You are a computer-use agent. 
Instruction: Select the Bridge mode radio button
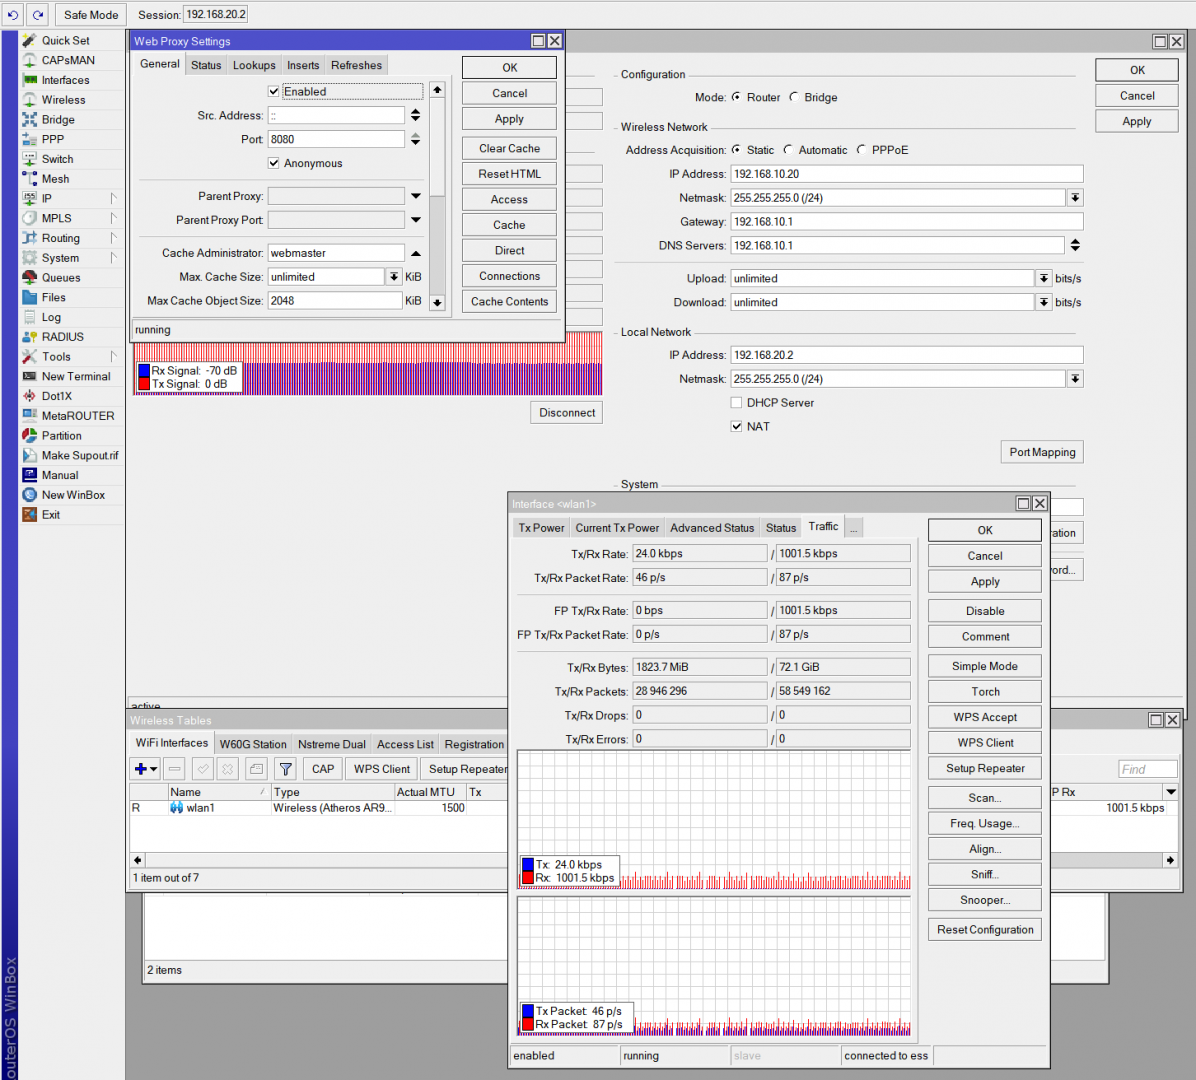(x=794, y=98)
